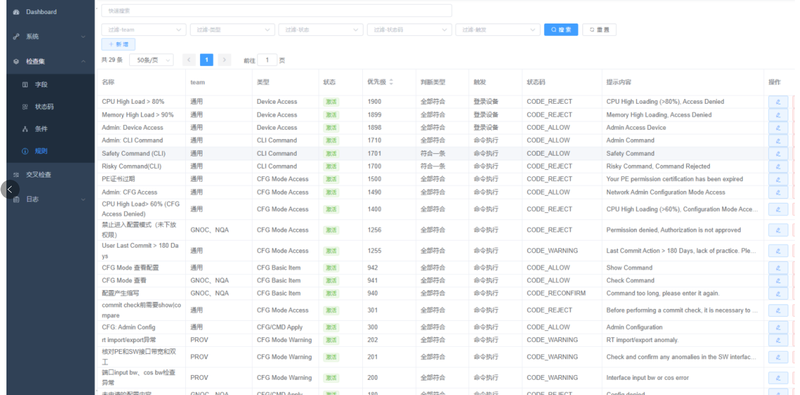The height and width of the screenshot is (395, 800).
Task: Edit the Memory High Load > 90% rule
Action: tap(778, 115)
